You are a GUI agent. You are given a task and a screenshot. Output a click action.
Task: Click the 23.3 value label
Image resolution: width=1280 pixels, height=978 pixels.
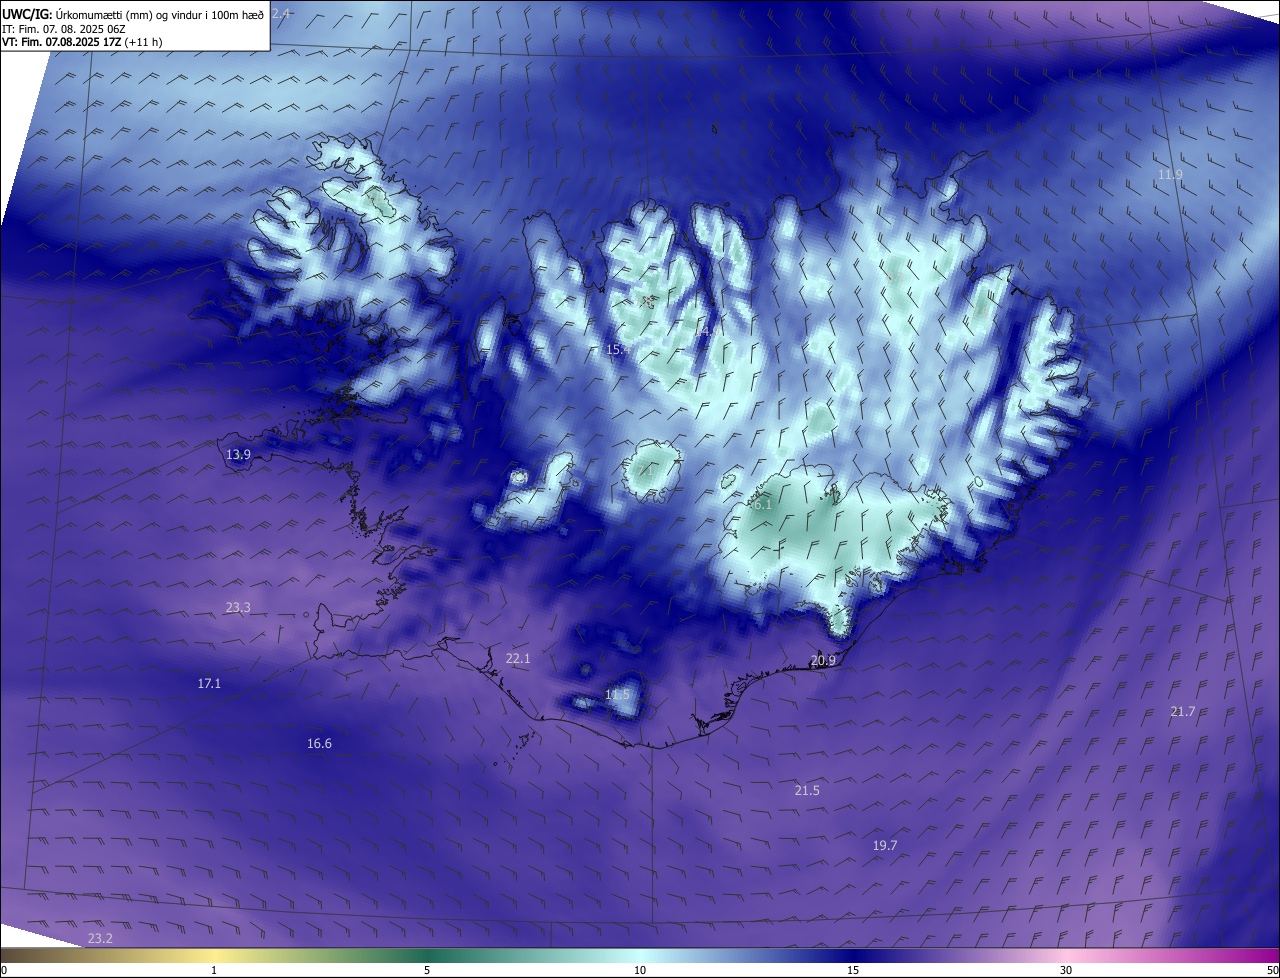point(238,607)
